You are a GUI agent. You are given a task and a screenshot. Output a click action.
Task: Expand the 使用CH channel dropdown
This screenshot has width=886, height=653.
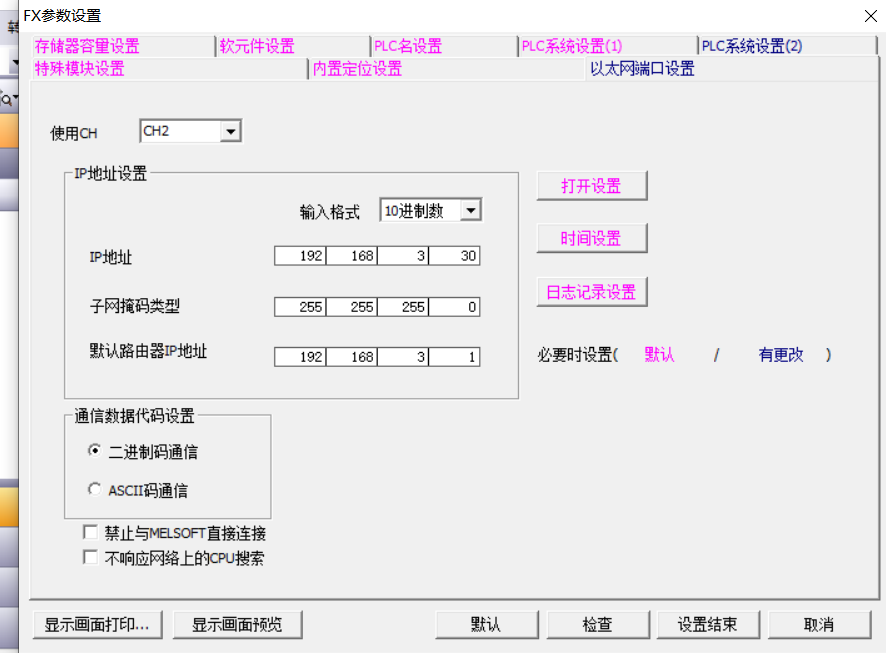click(x=231, y=132)
